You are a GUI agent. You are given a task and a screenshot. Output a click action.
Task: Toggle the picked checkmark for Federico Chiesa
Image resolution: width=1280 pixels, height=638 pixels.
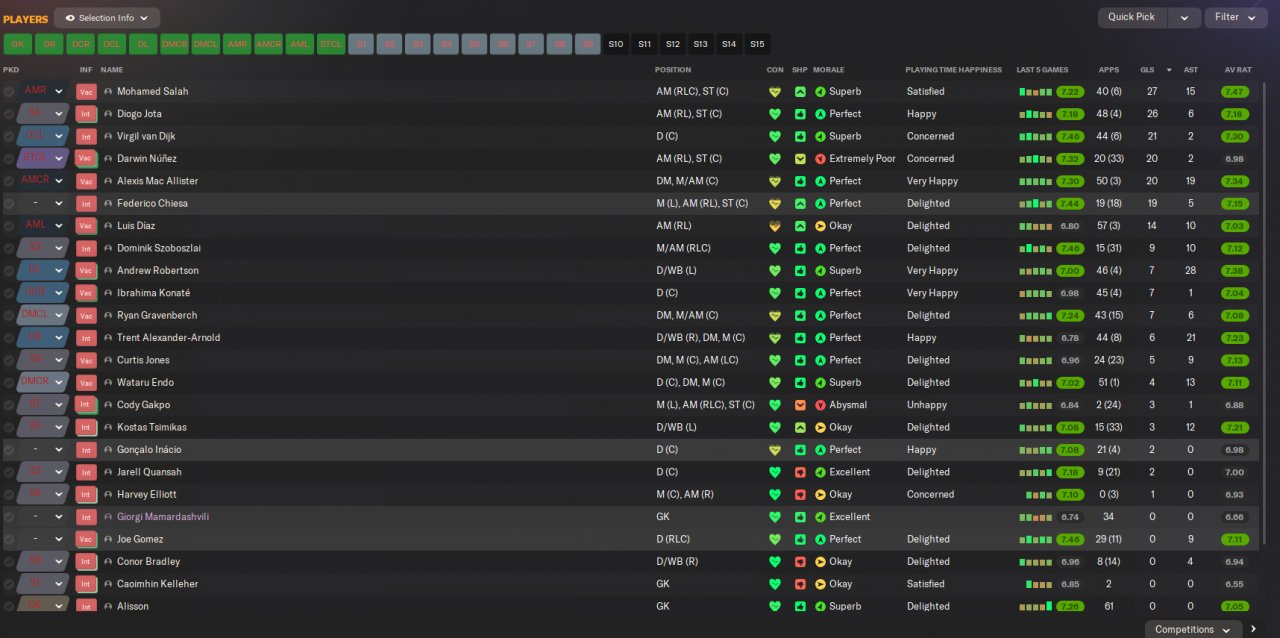pyautogui.click(x=9, y=203)
